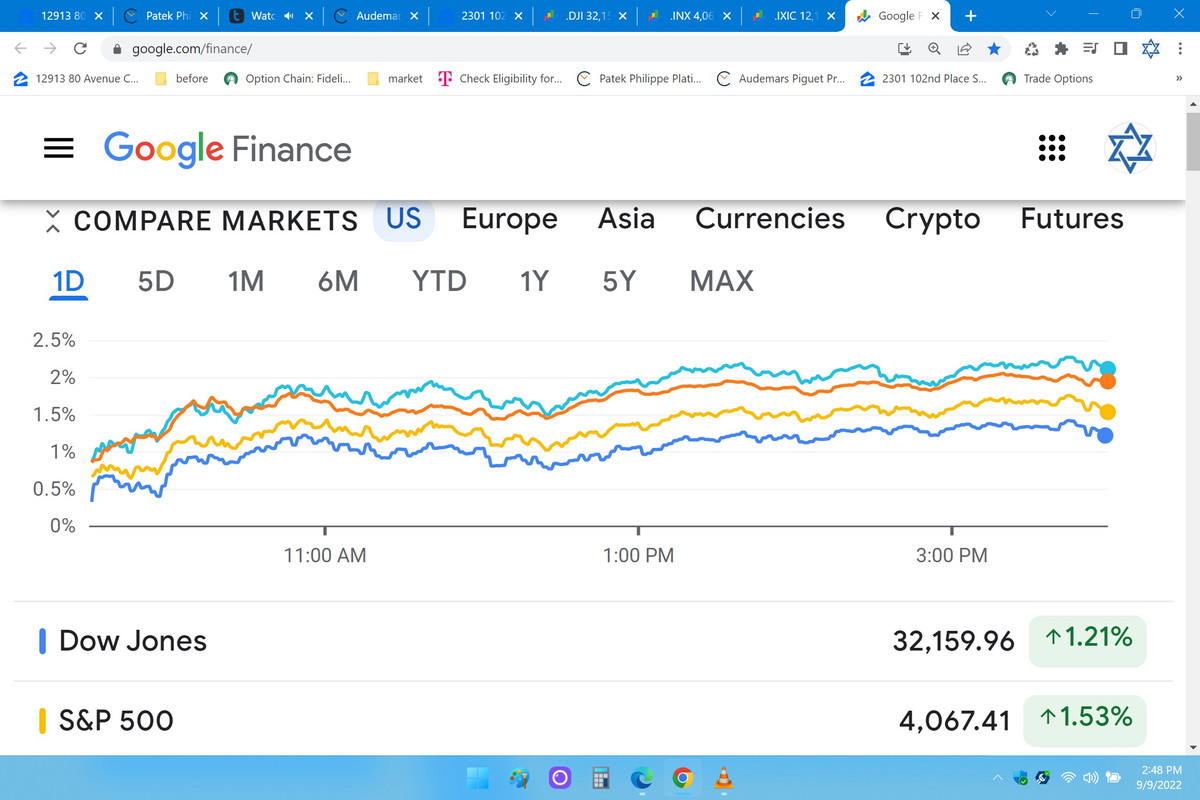This screenshot has width=1200, height=800.
Task: Go back with the browser back arrow
Action: (x=21, y=48)
